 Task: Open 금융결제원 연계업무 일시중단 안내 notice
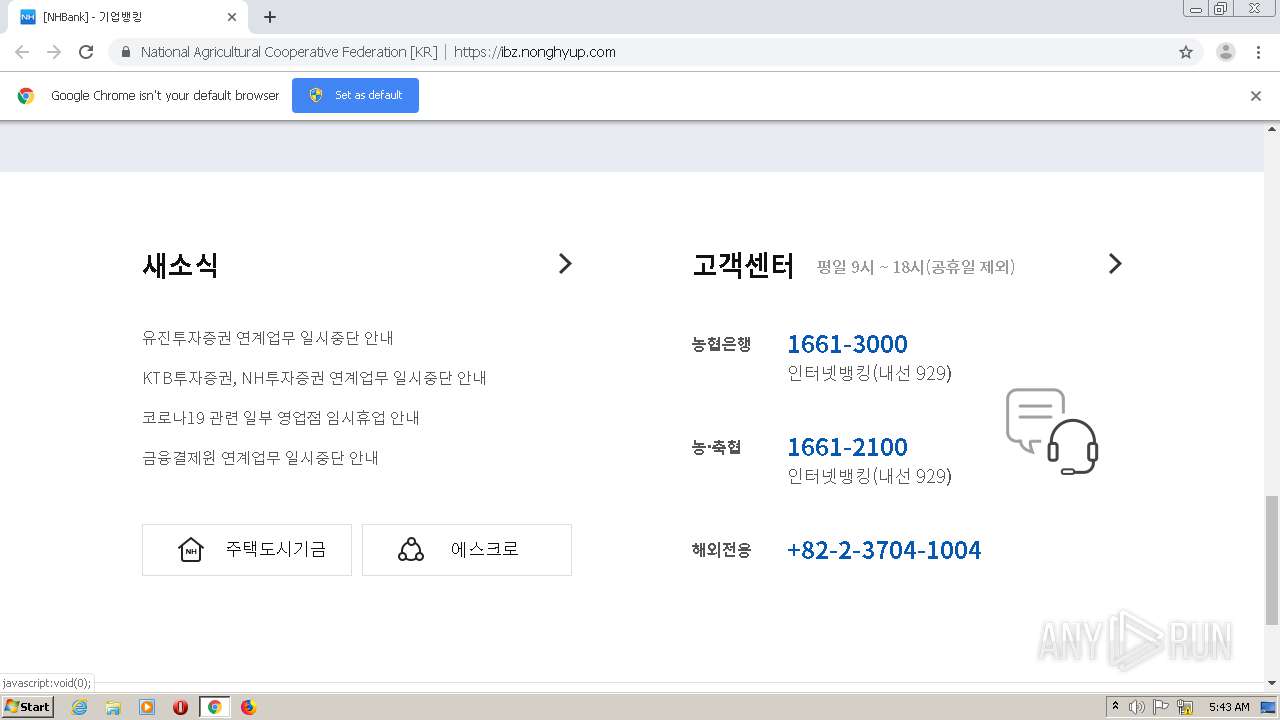pyautogui.click(x=260, y=458)
